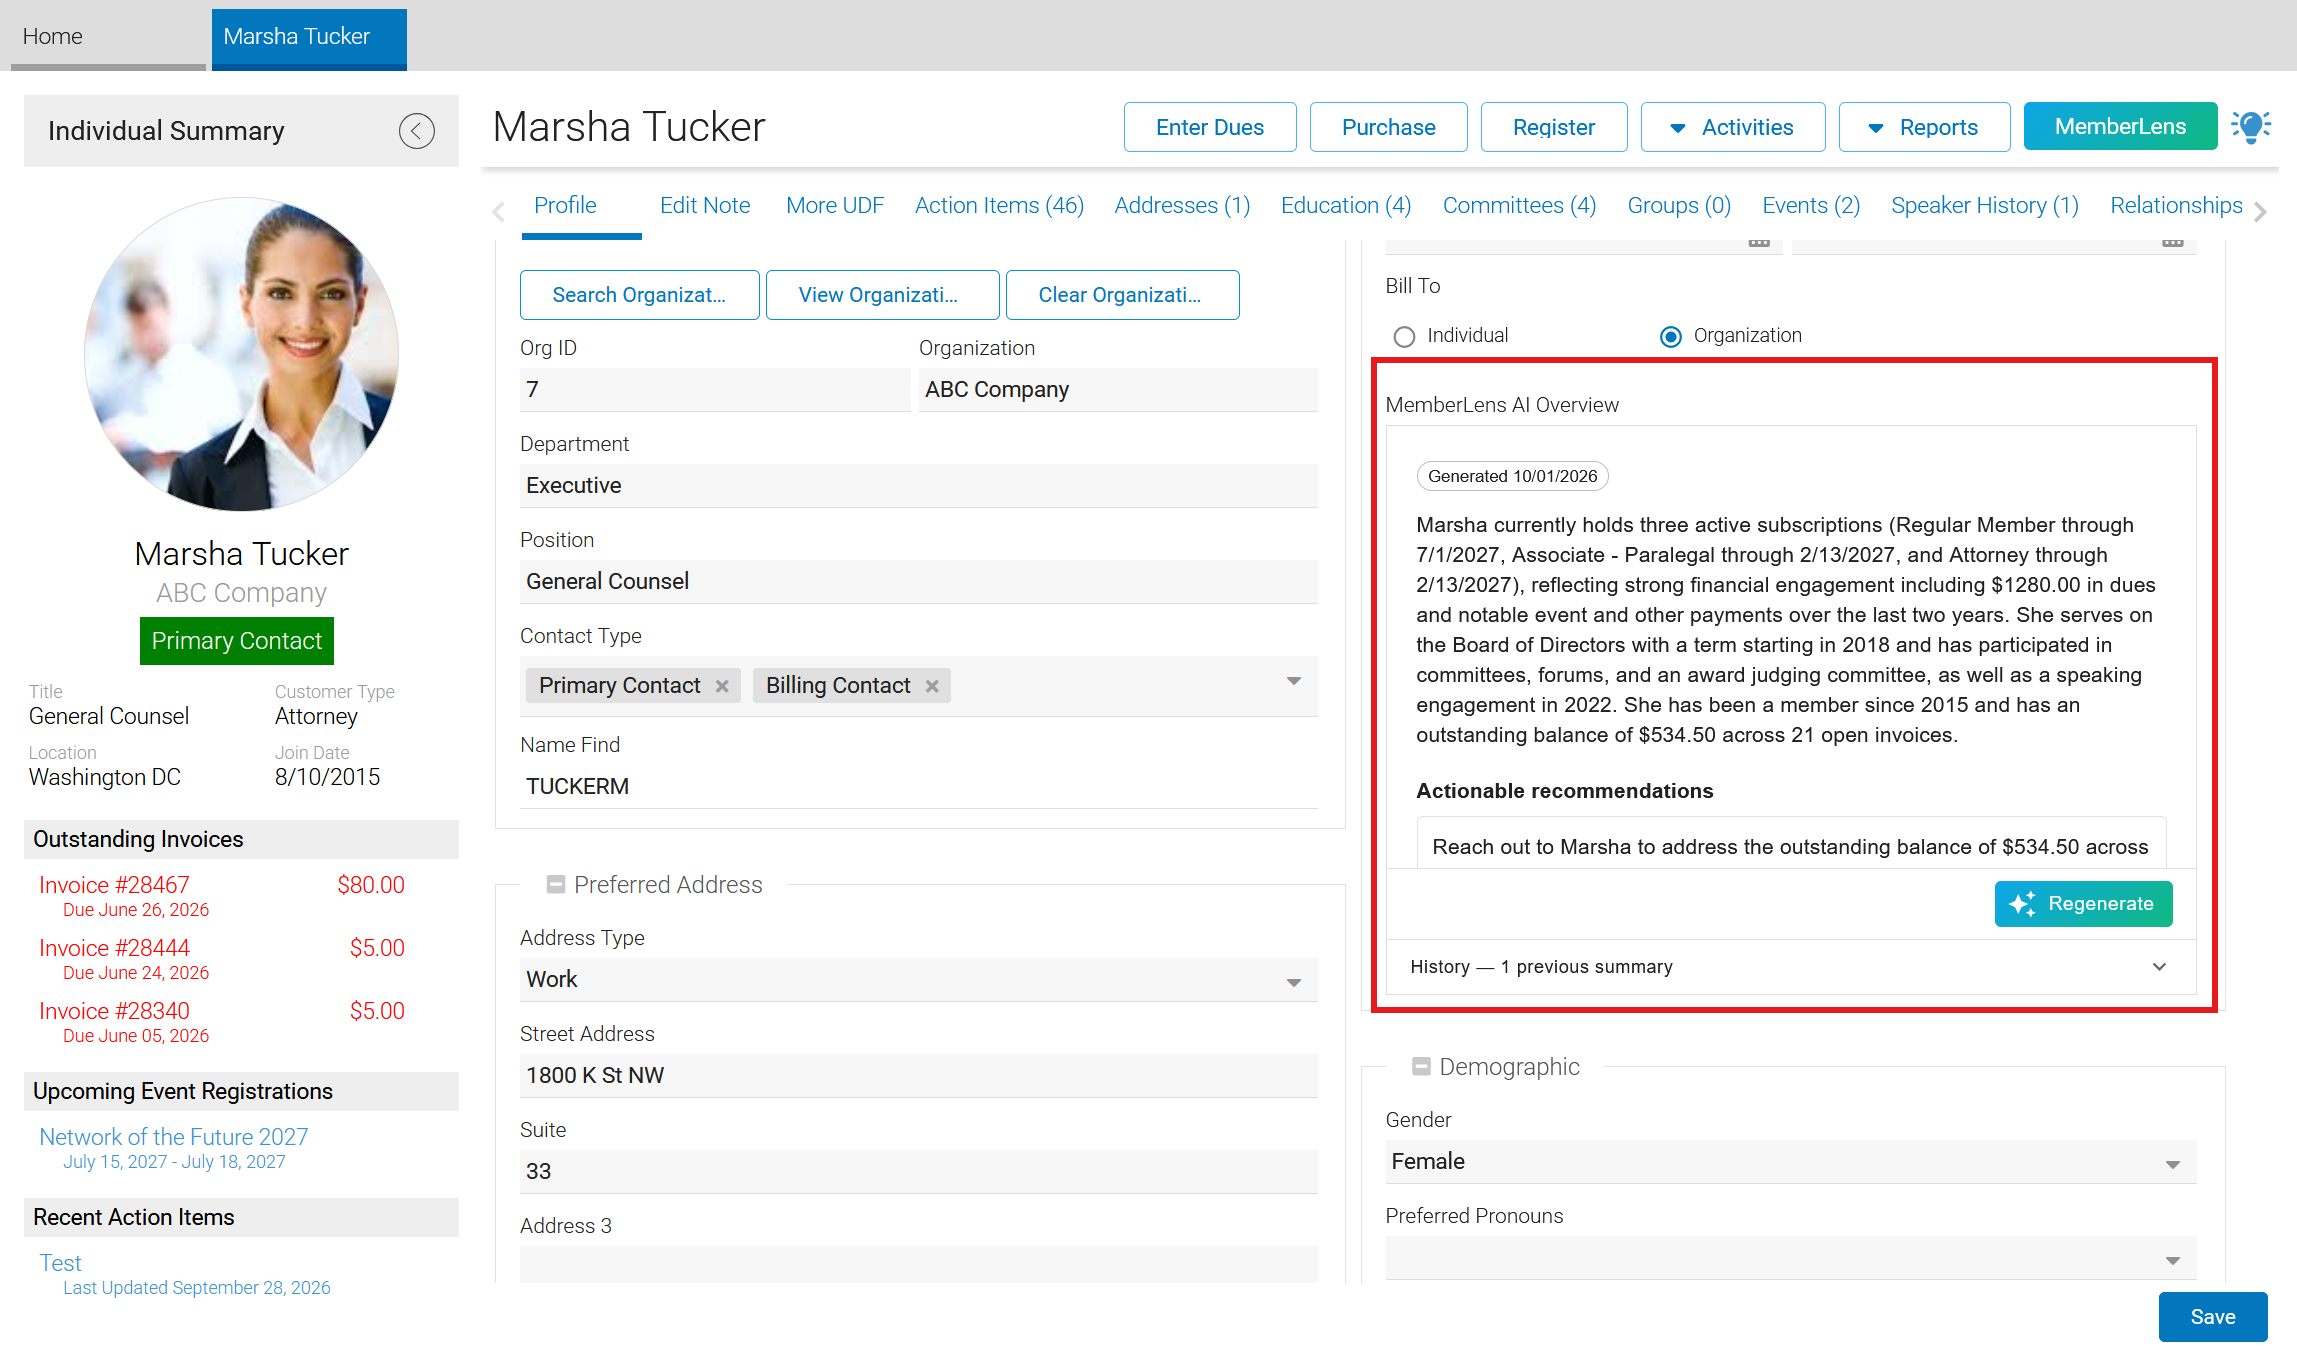Select Organization for Bill To
Viewport: 2297px width, 1351px height.
coord(1670,336)
